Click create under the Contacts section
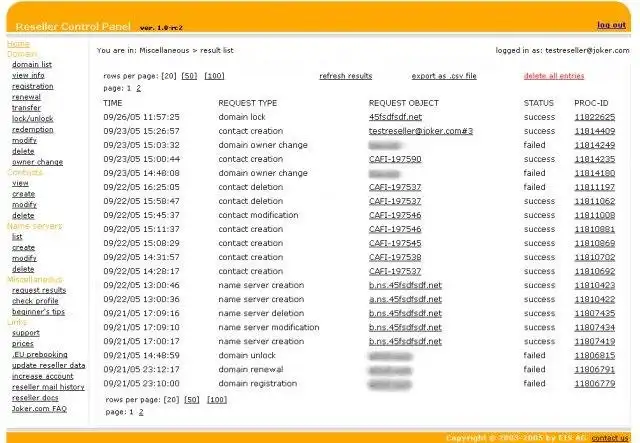Viewport: 640px width, 443px height. click(x=23, y=194)
